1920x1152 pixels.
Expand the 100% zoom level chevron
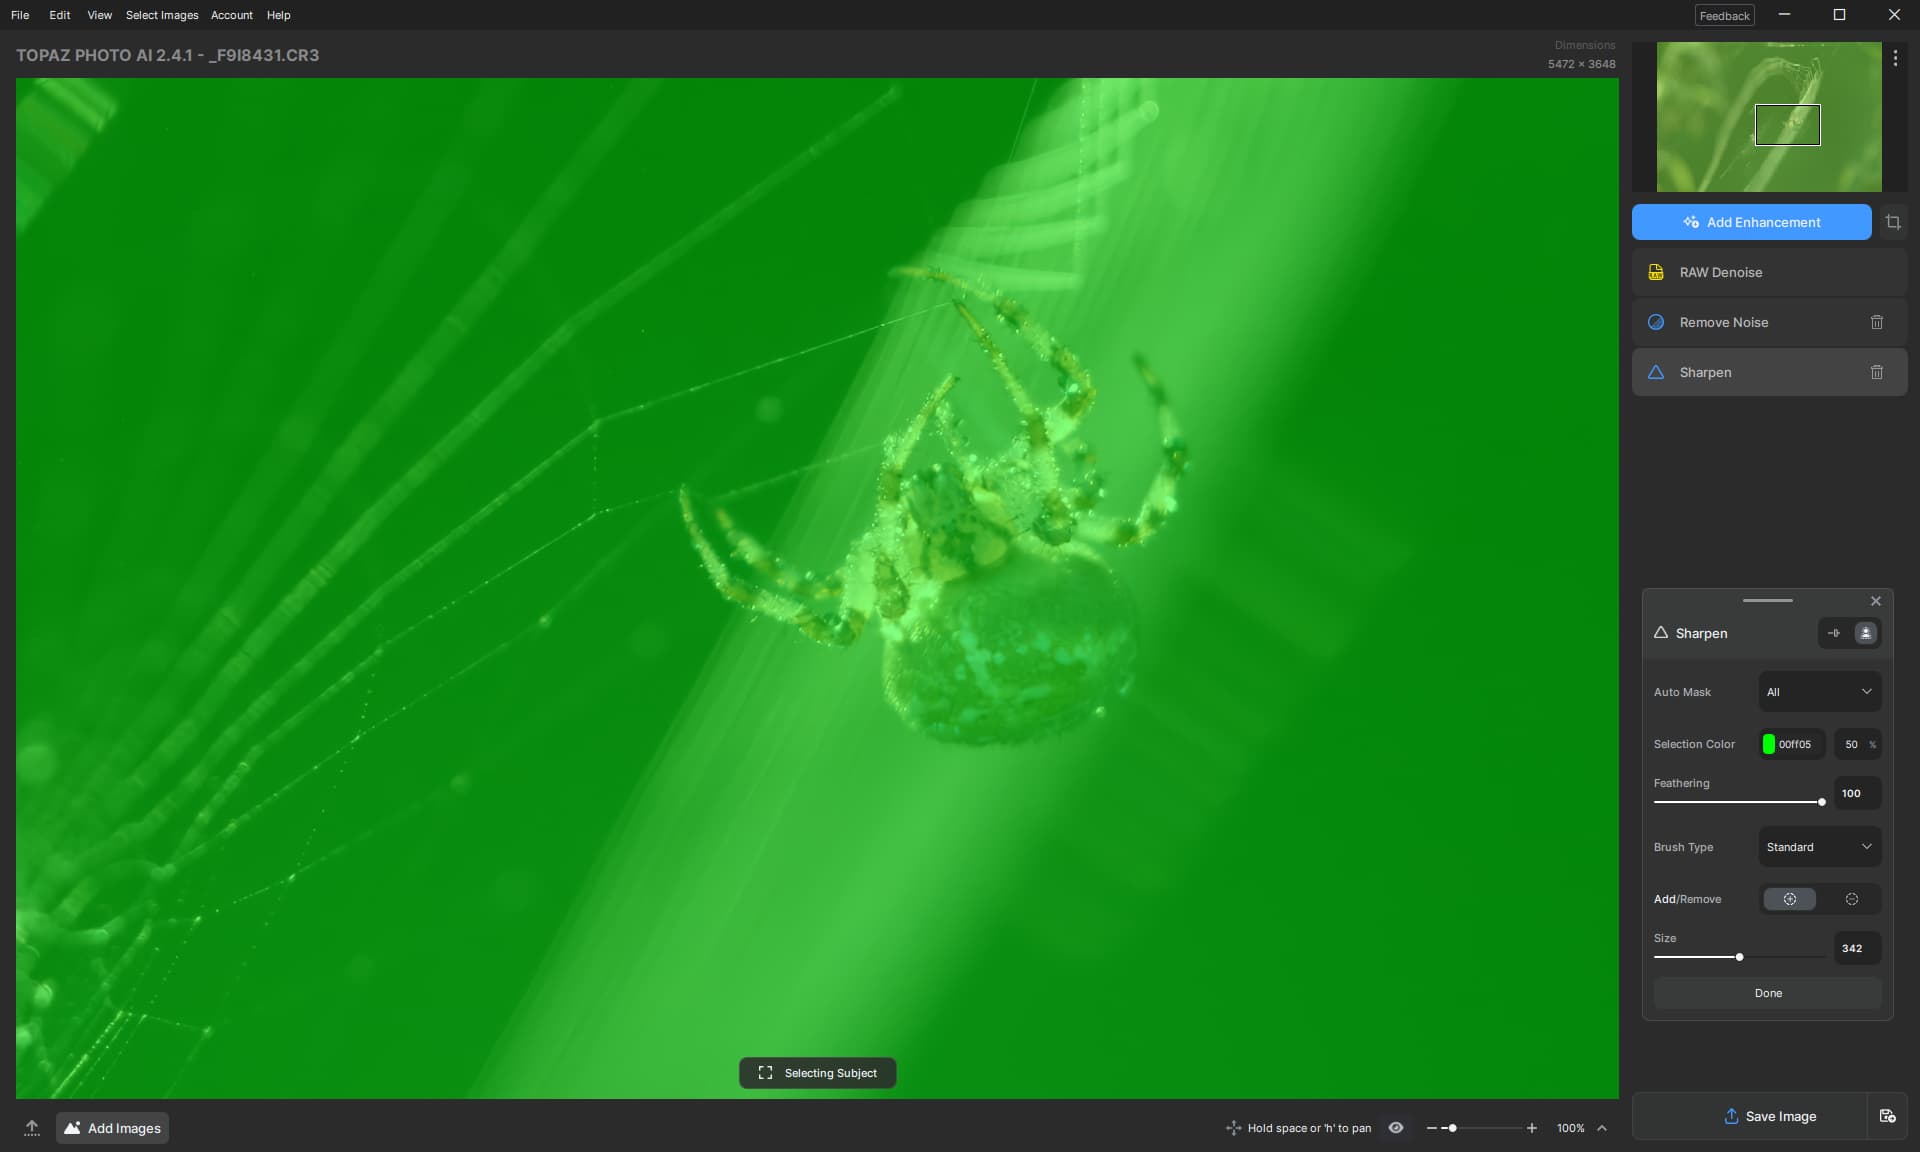(1602, 1128)
